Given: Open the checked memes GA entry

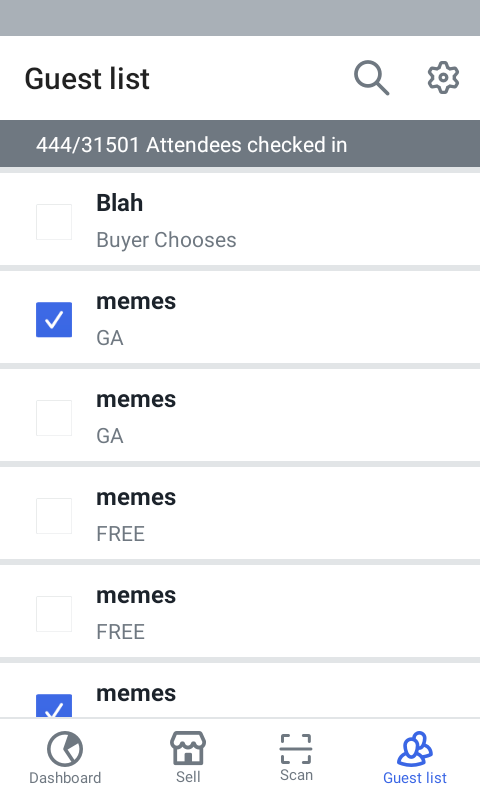Looking at the screenshot, I should click(x=240, y=320).
